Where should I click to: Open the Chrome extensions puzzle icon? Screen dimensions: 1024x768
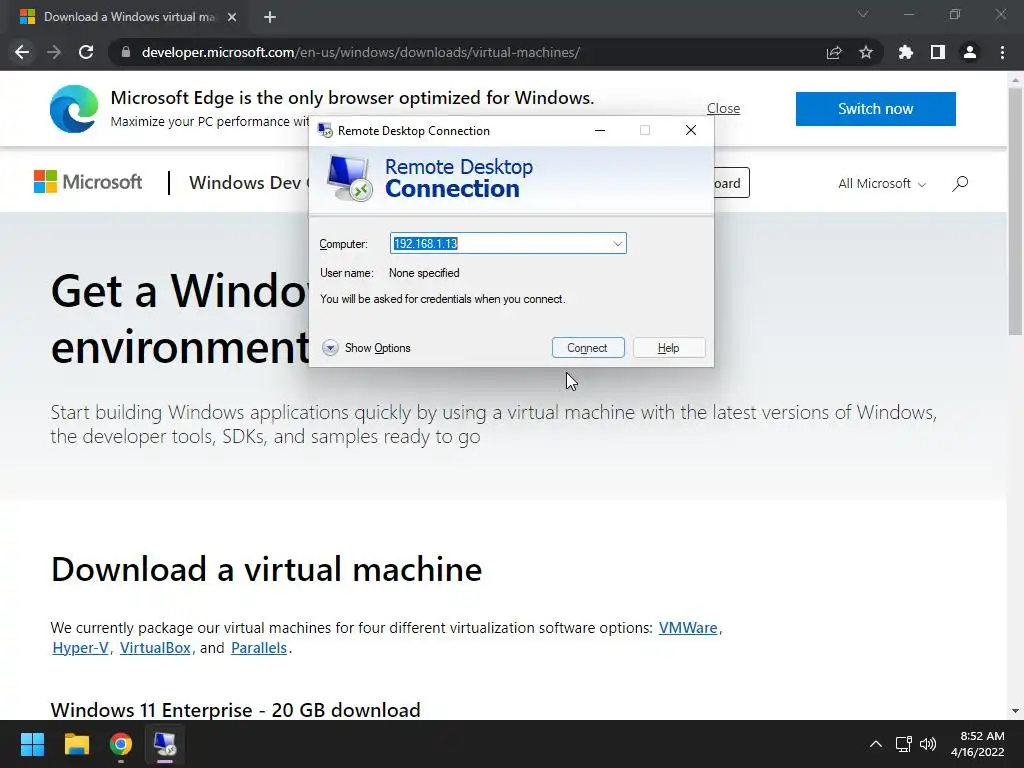[x=906, y=52]
